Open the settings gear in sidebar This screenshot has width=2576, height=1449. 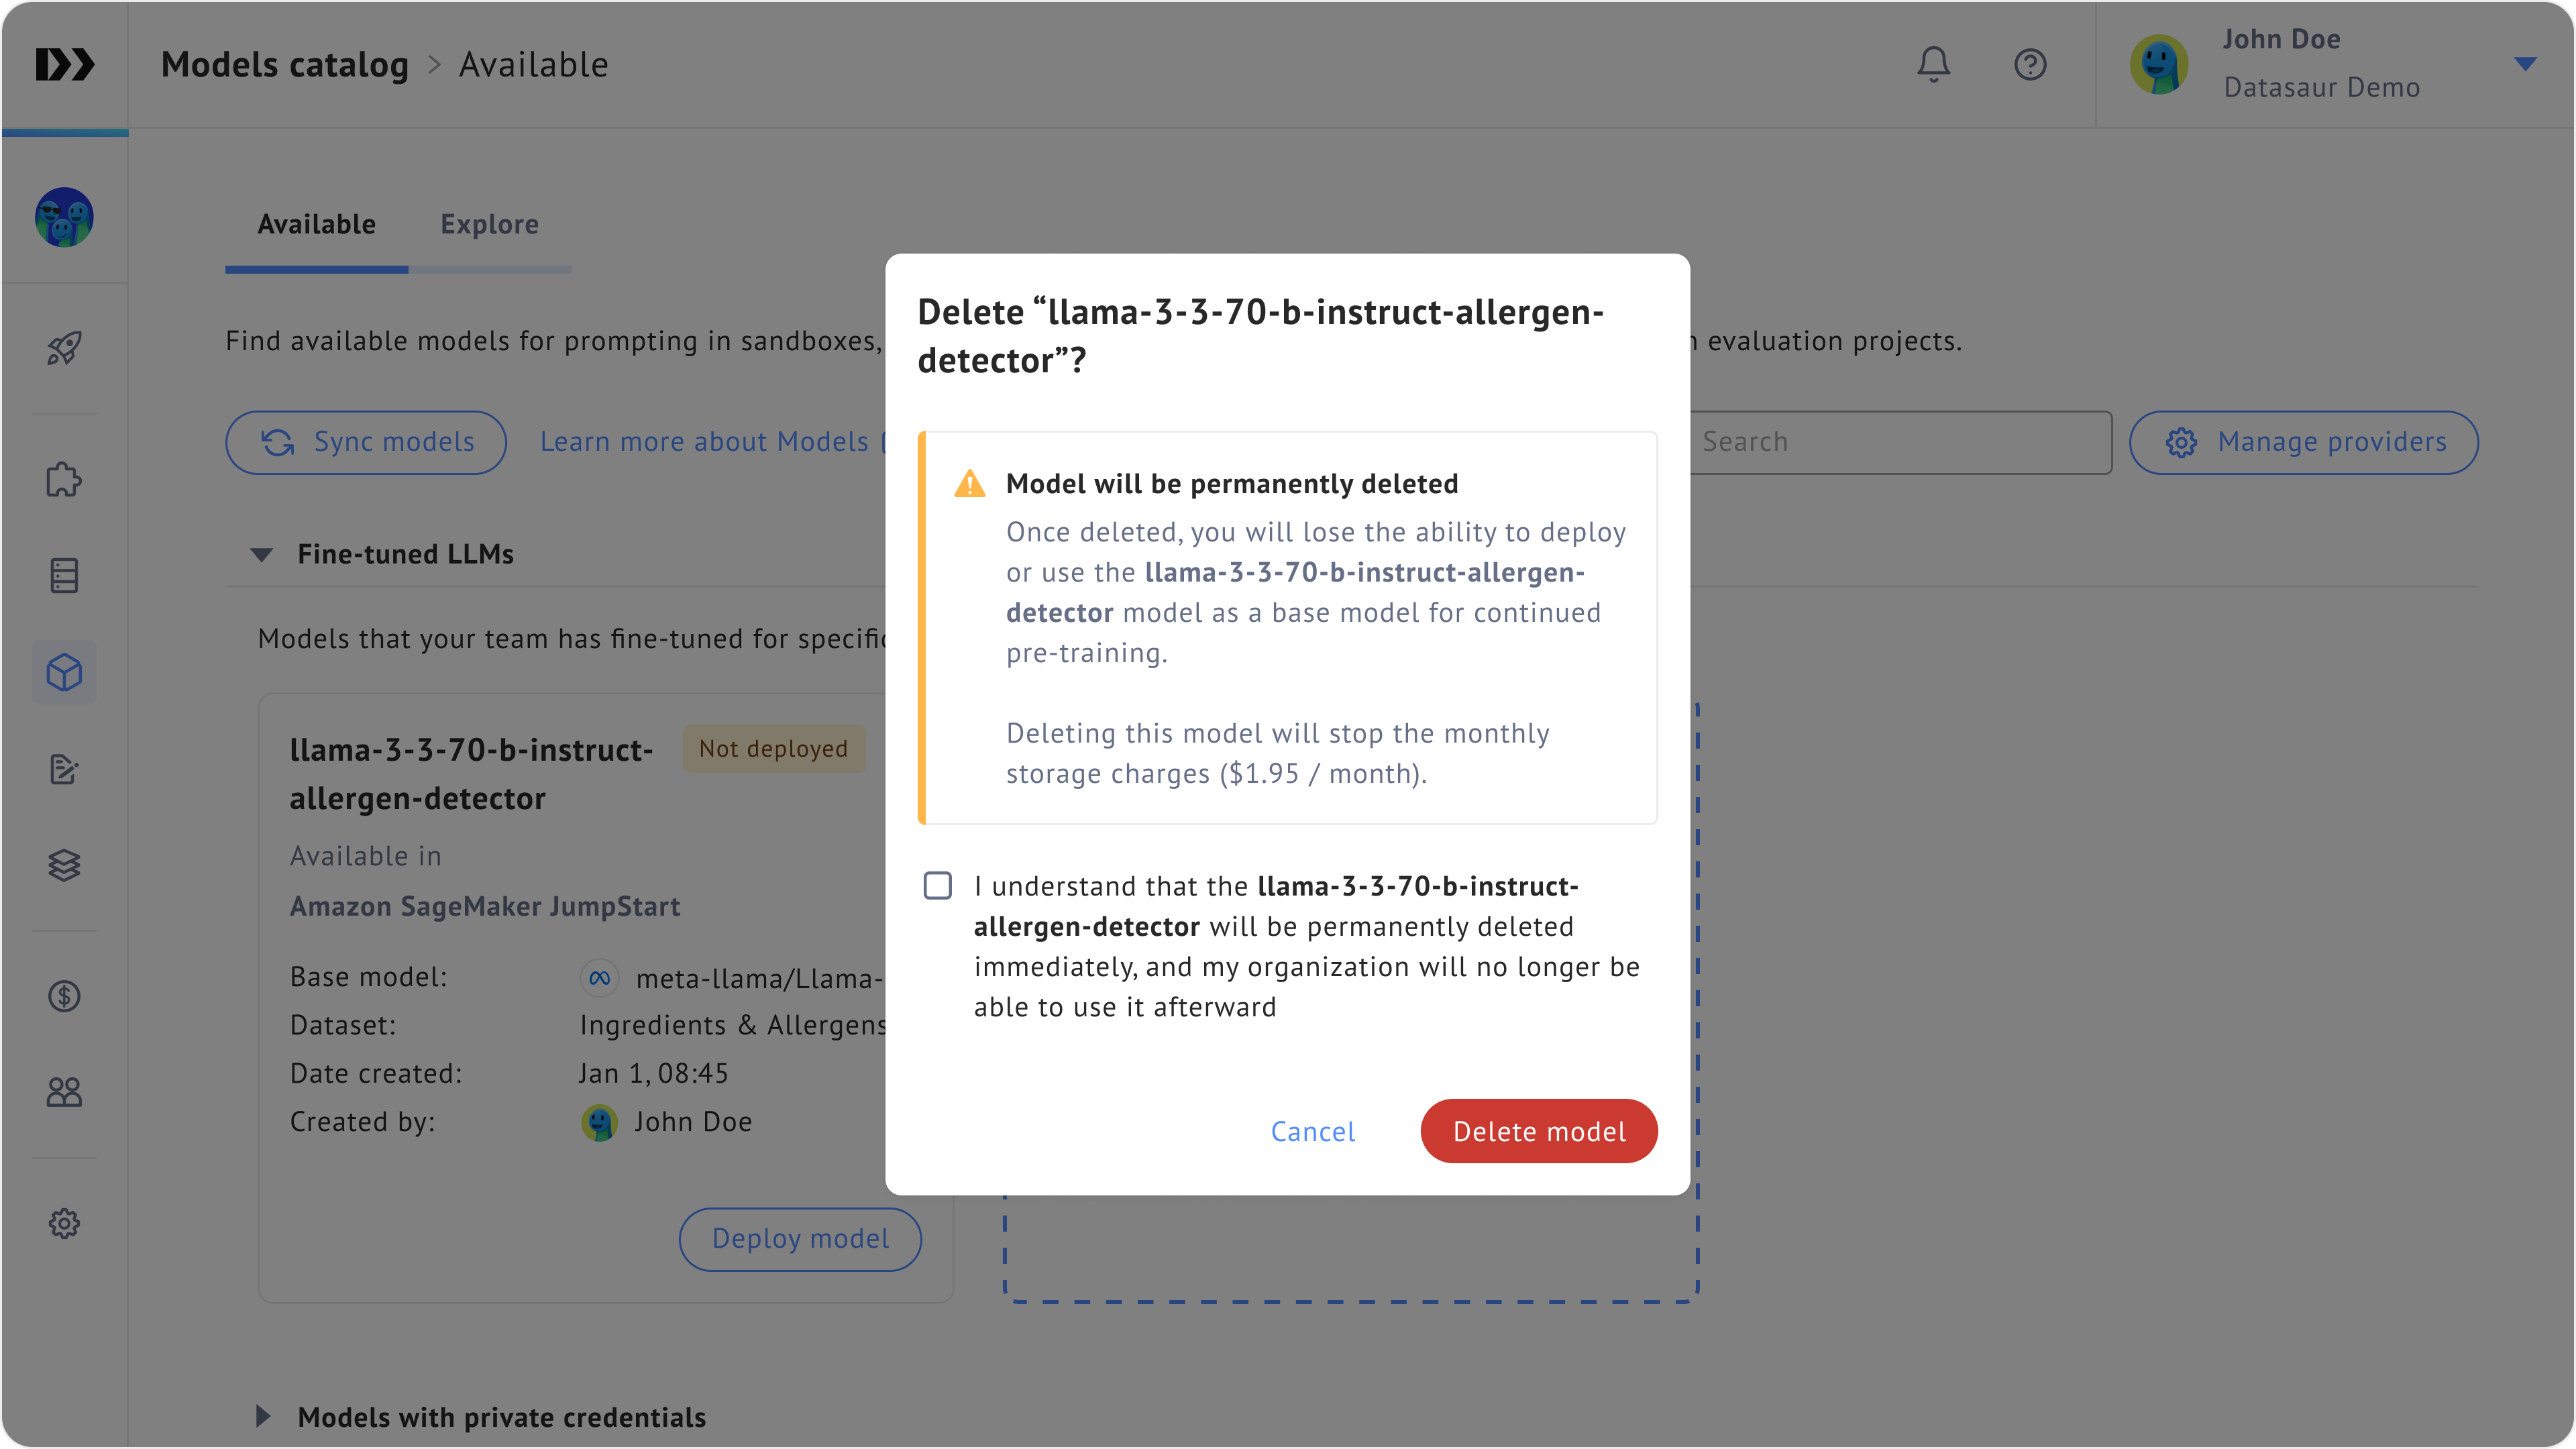(64, 1223)
